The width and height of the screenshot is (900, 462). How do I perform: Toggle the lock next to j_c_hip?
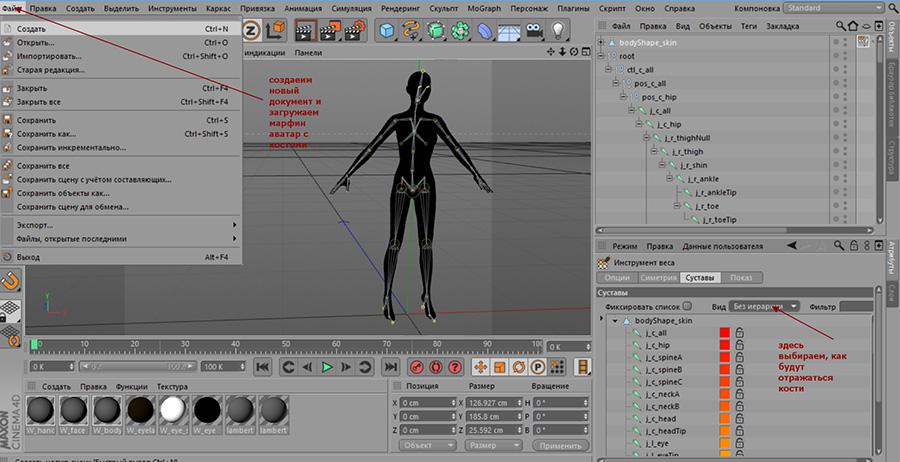point(739,345)
